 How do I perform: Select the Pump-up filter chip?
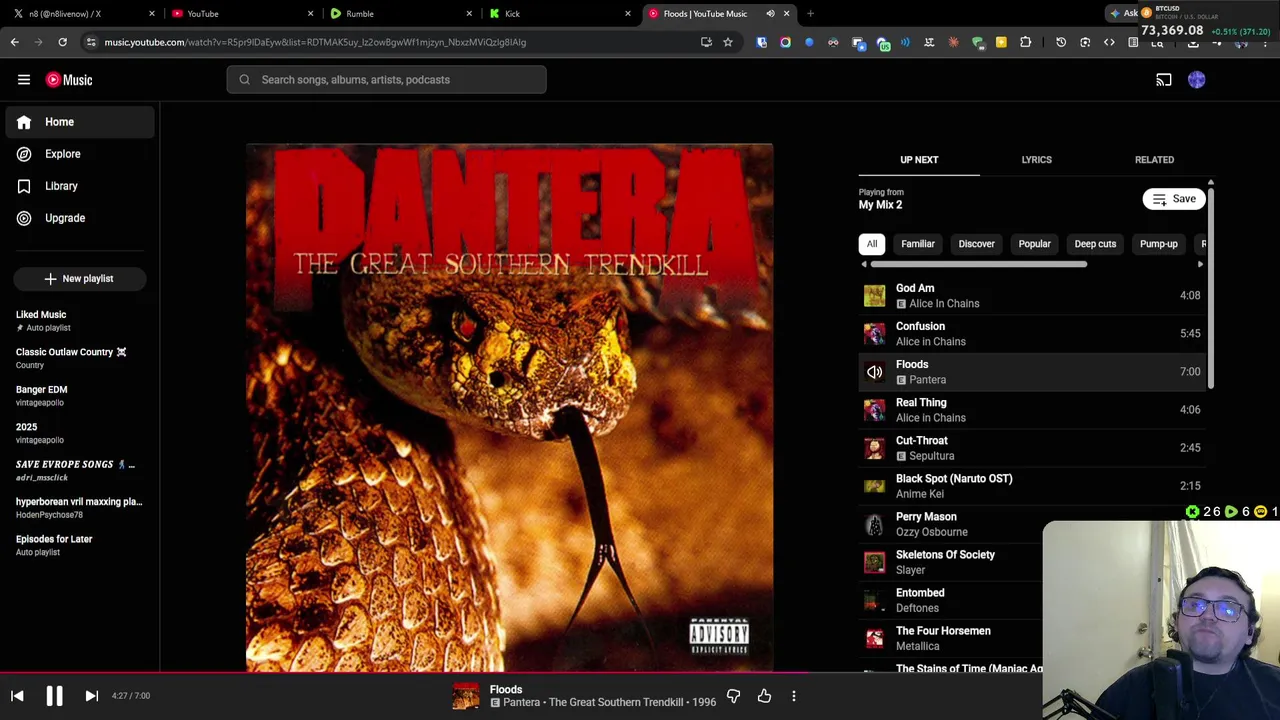[1159, 244]
